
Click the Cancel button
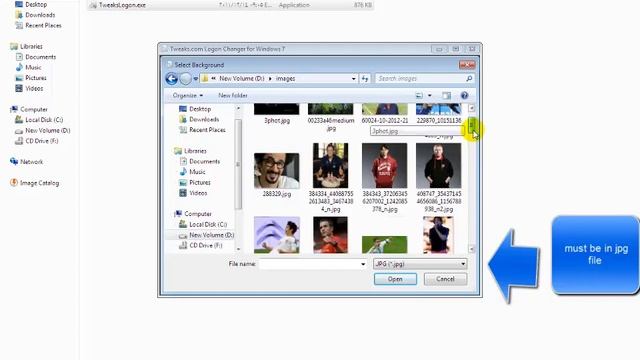(445, 279)
